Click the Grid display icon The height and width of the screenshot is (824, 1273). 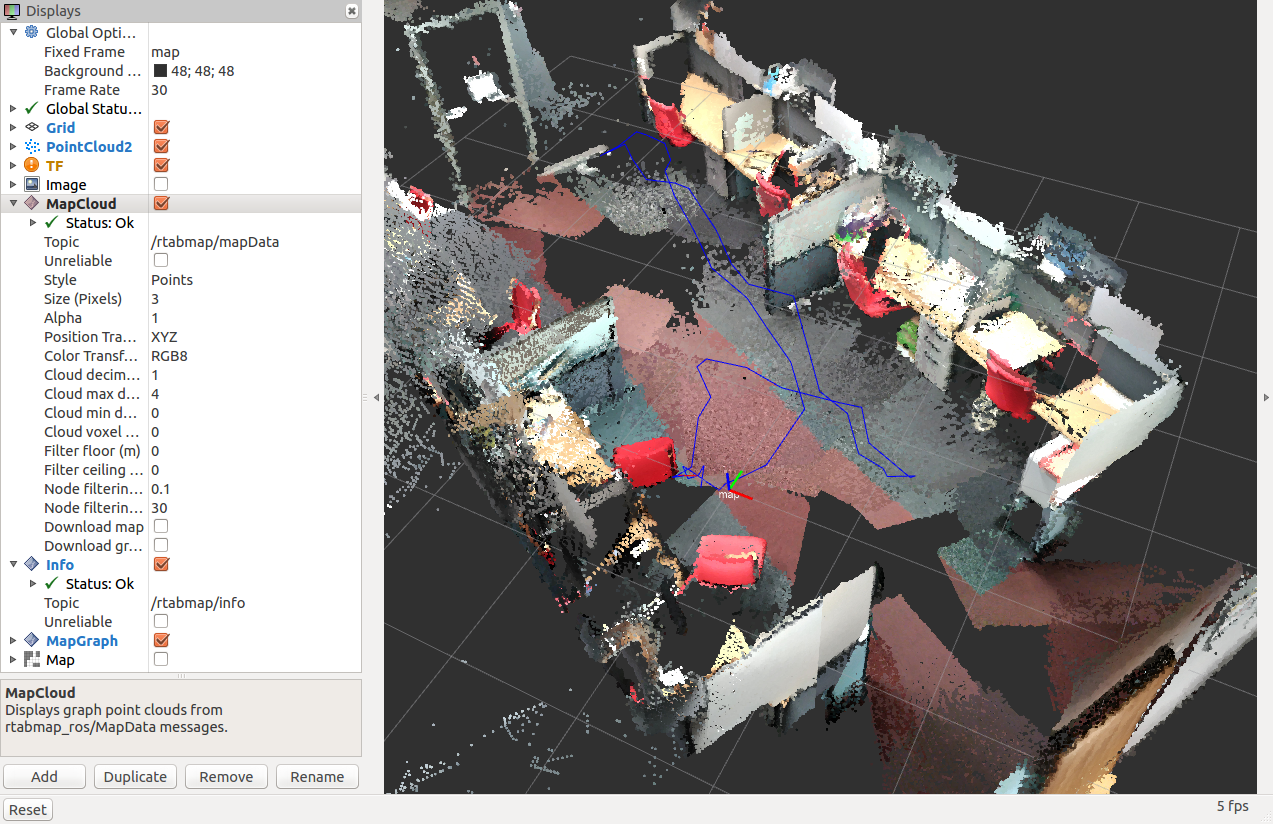click(31, 128)
